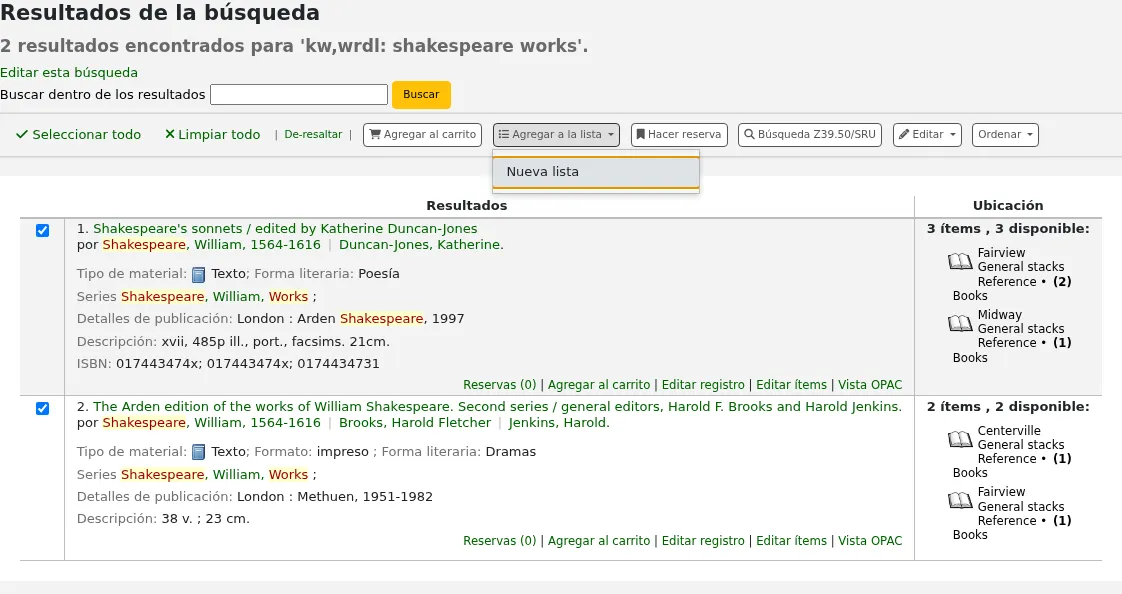1122x594 pixels.
Task: Open the Ordenar dropdown
Action: [1005, 135]
